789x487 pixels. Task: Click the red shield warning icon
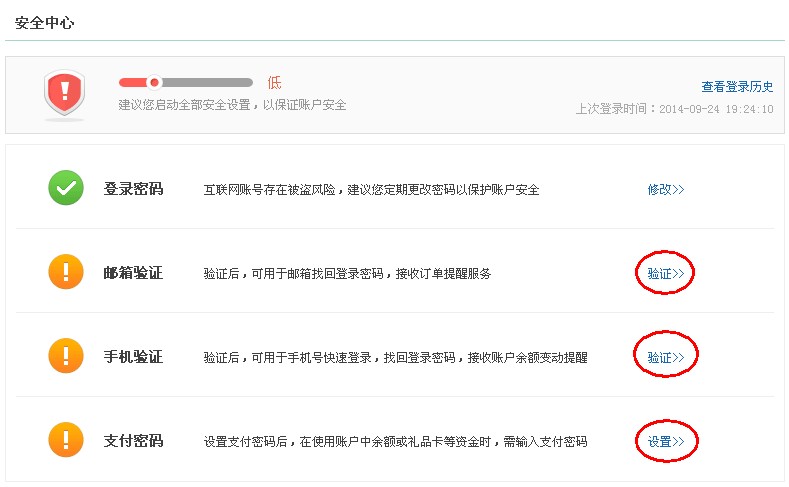pyautogui.click(x=64, y=94)
